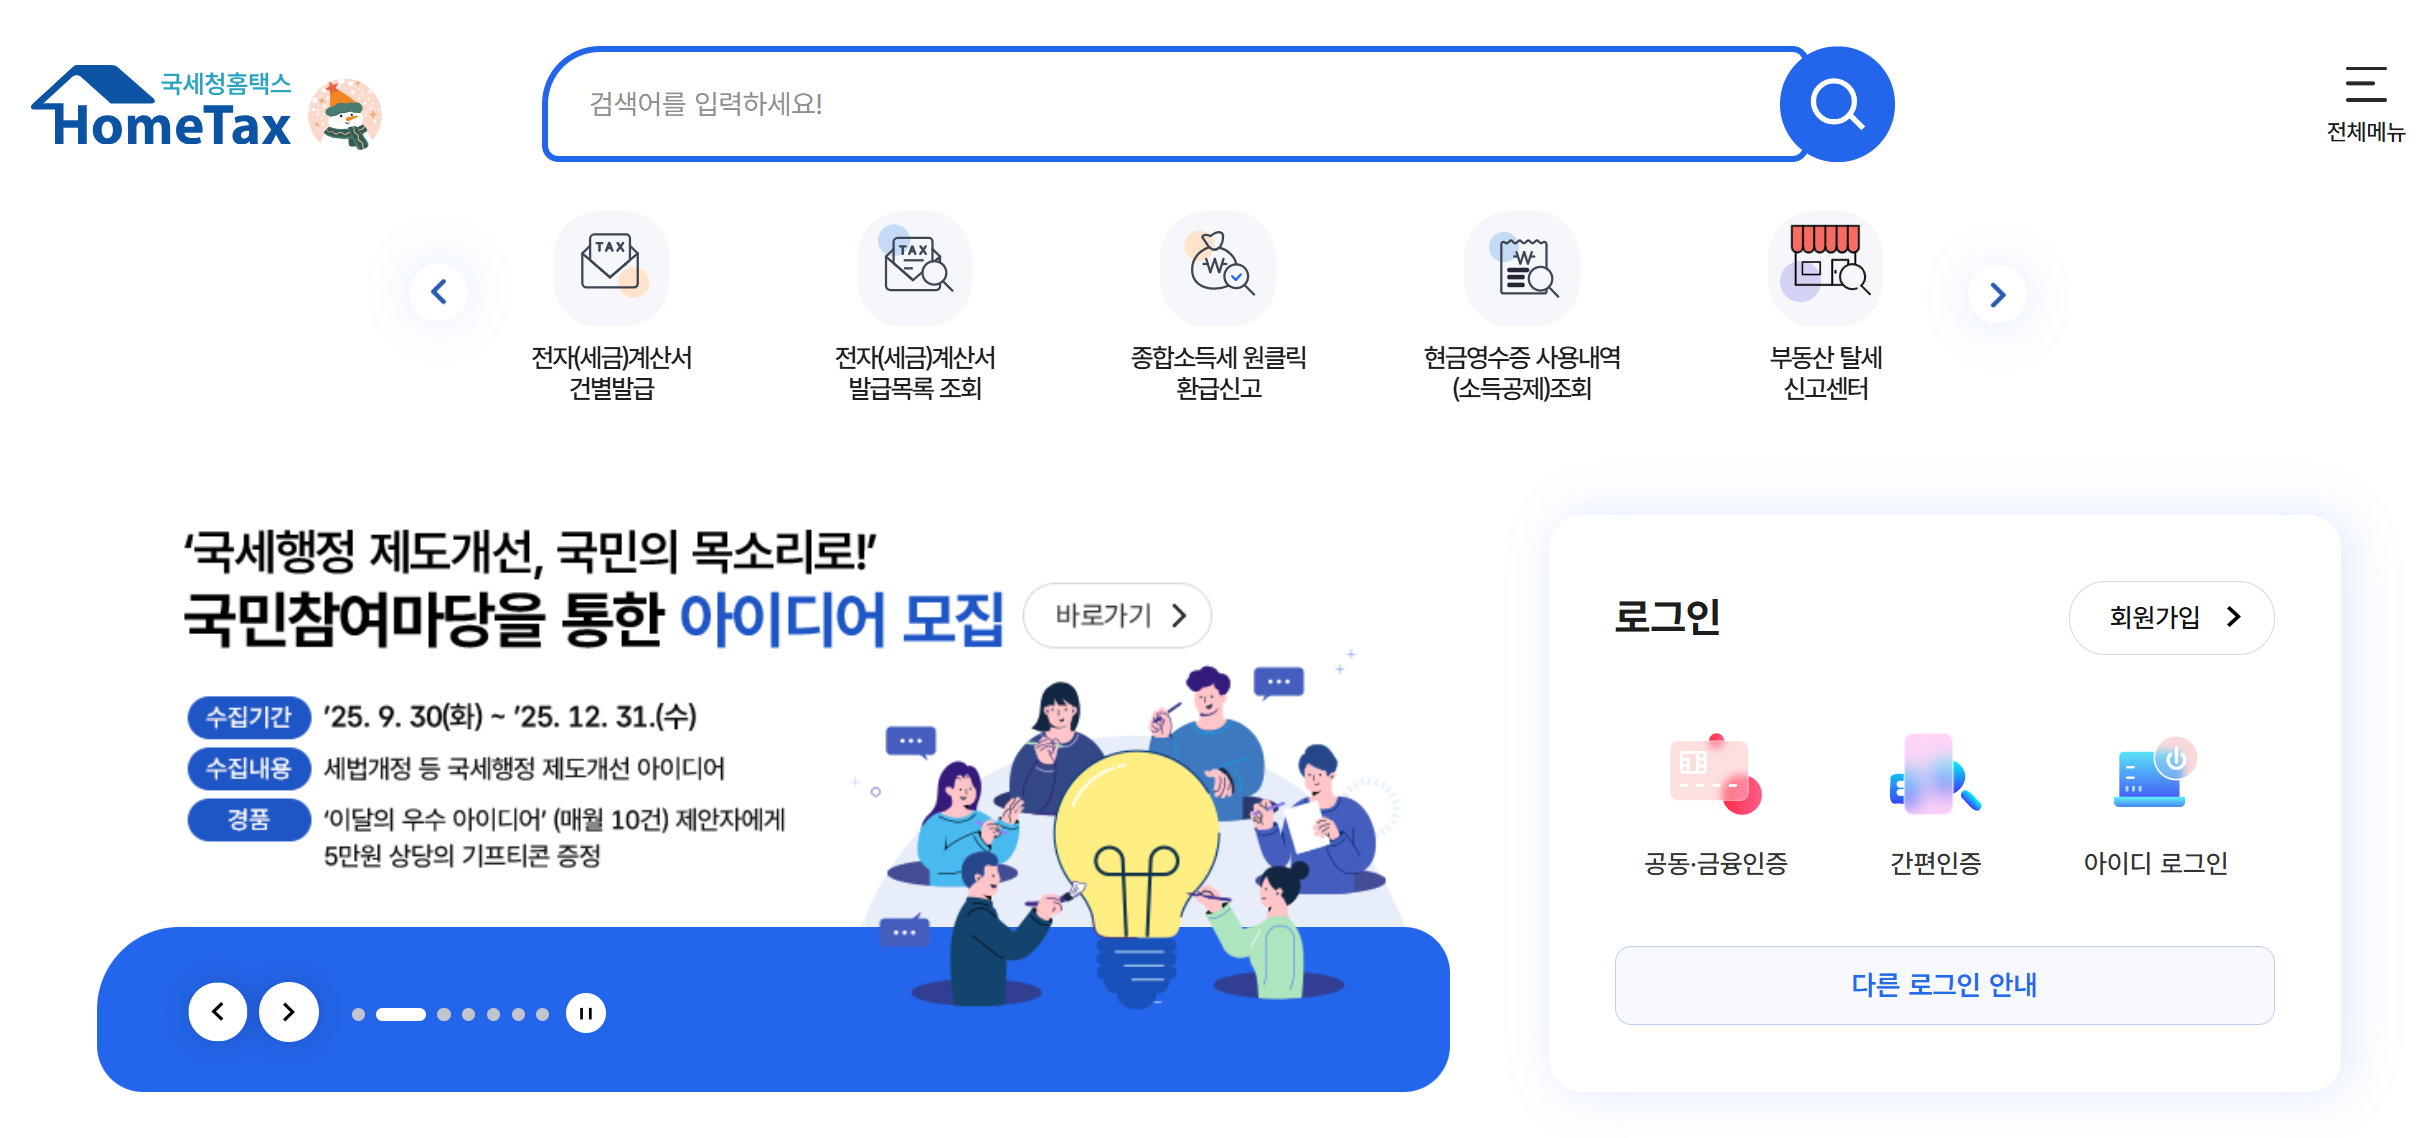The width and height of the screenshot is (2429, 1138).
Task: Click the 다른 로그인 안내 button
Action: 1944,985
